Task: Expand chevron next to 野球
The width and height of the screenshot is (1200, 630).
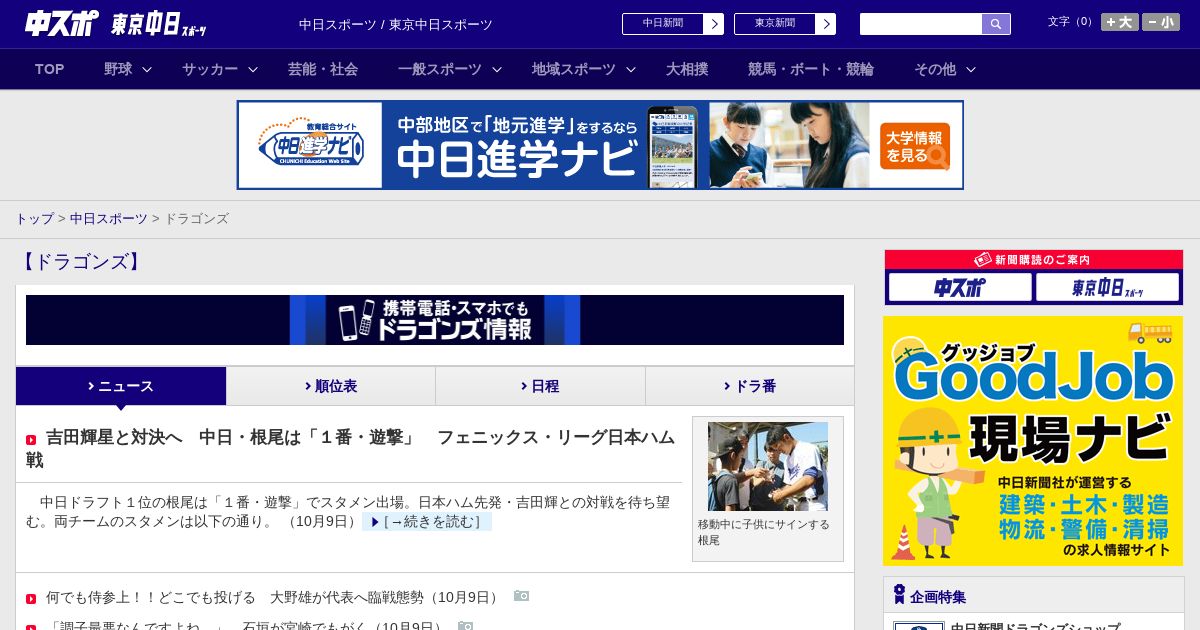Action: (x=147, y=70)
